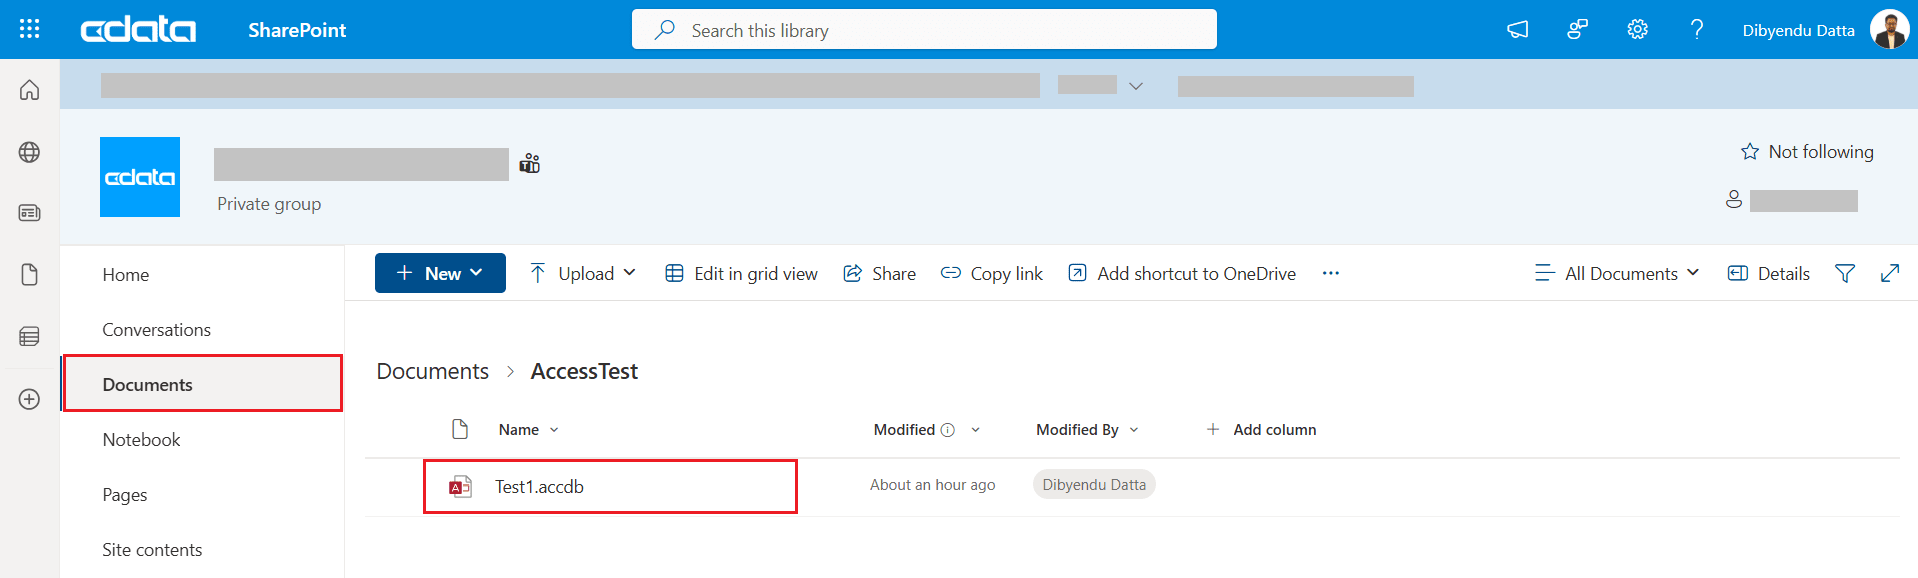Open the Test1.accdb file
The width and height of the screenshot is (1918, 578).
[539, 487]
